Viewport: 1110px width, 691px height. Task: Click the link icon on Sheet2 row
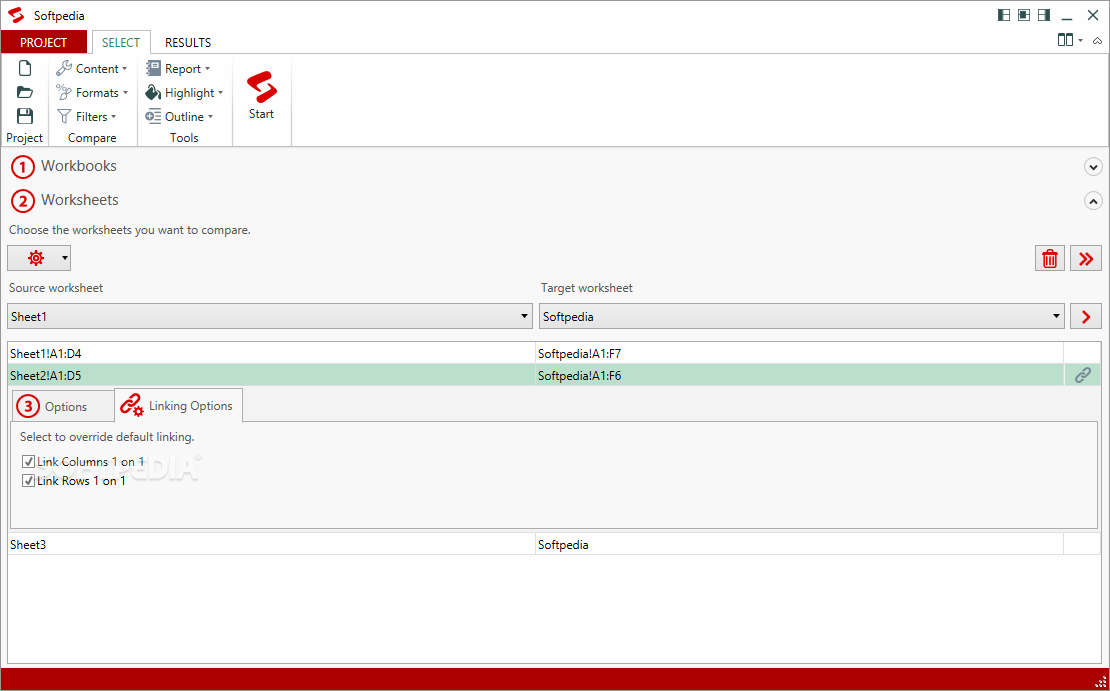[1082, 375]
